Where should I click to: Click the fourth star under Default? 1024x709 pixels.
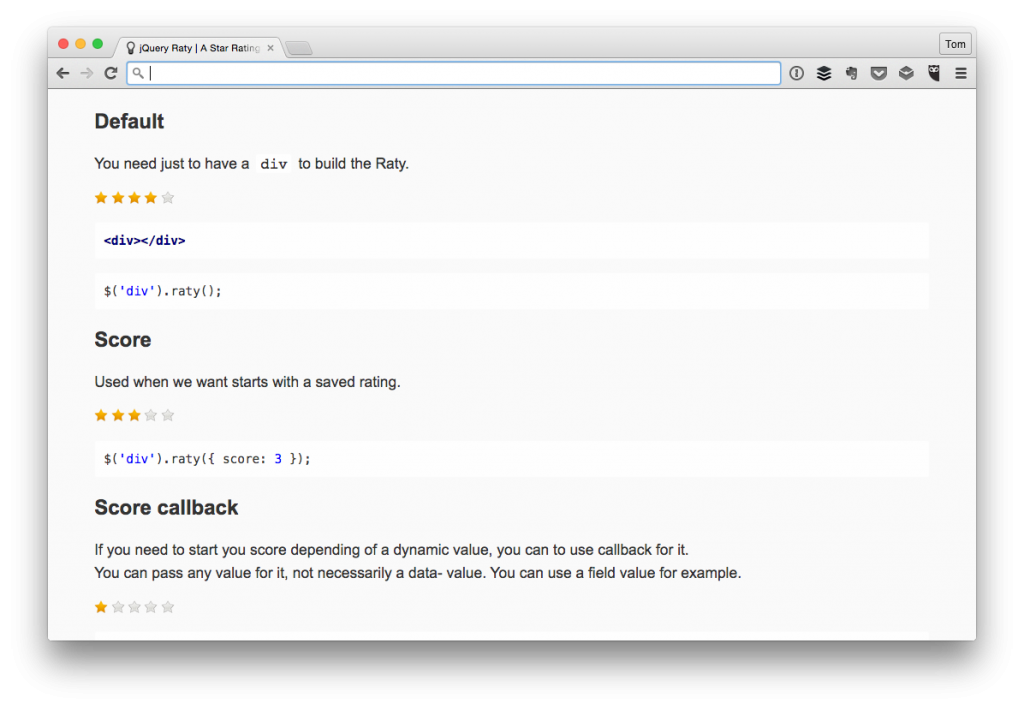pyautogui.click(x=151, y=198)
